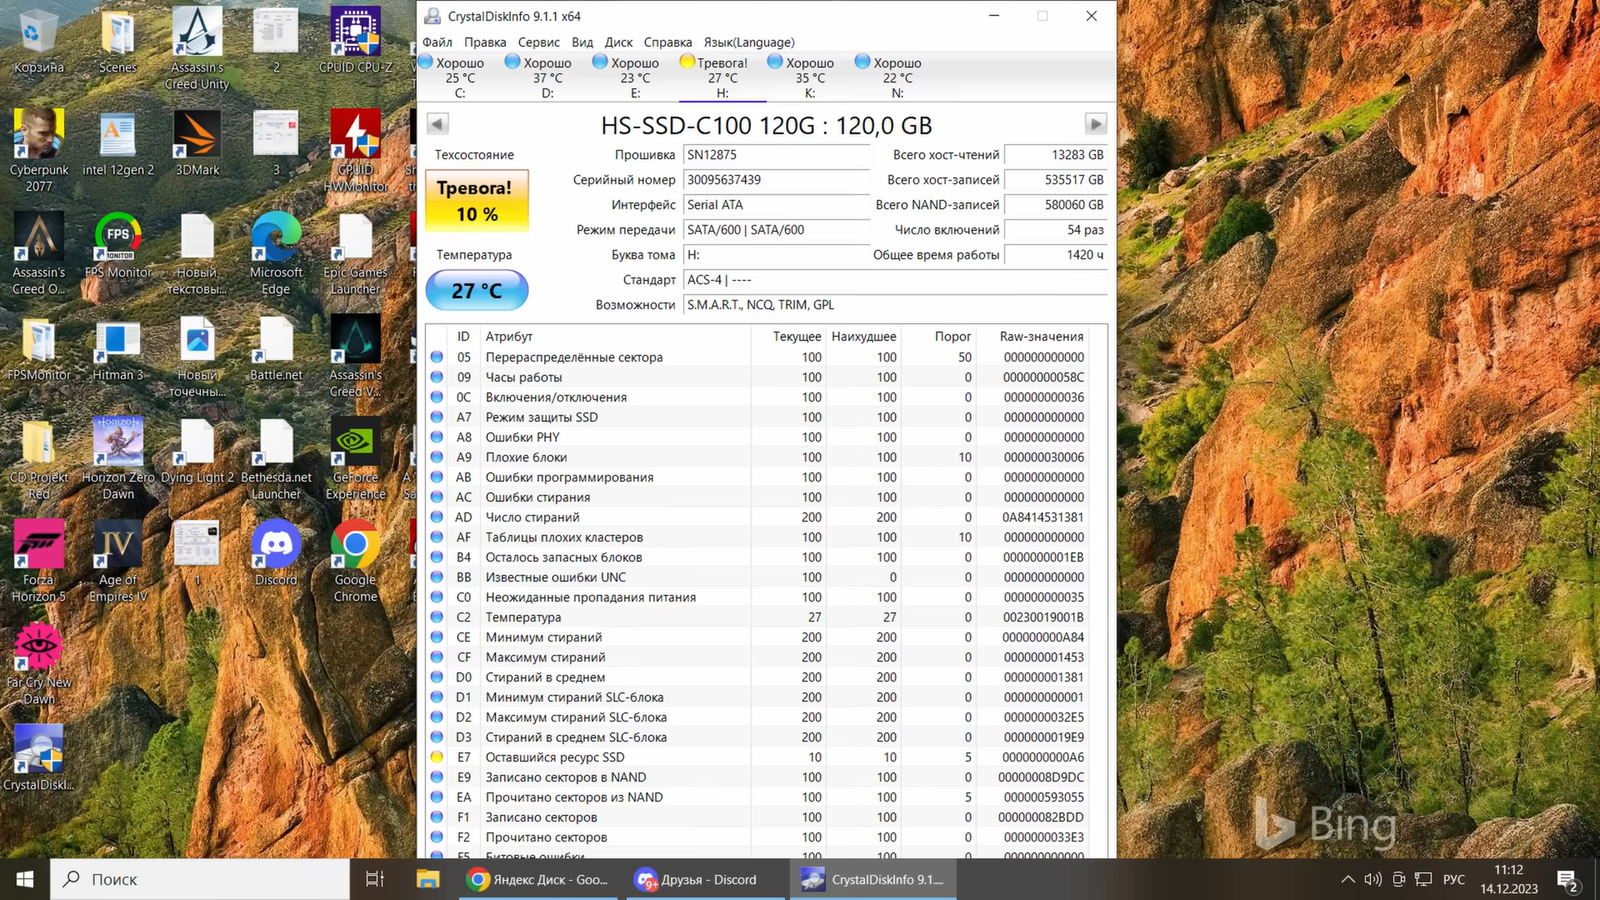Open the Диск menu
Screen dimensions: 1600x900
[618, 42]
